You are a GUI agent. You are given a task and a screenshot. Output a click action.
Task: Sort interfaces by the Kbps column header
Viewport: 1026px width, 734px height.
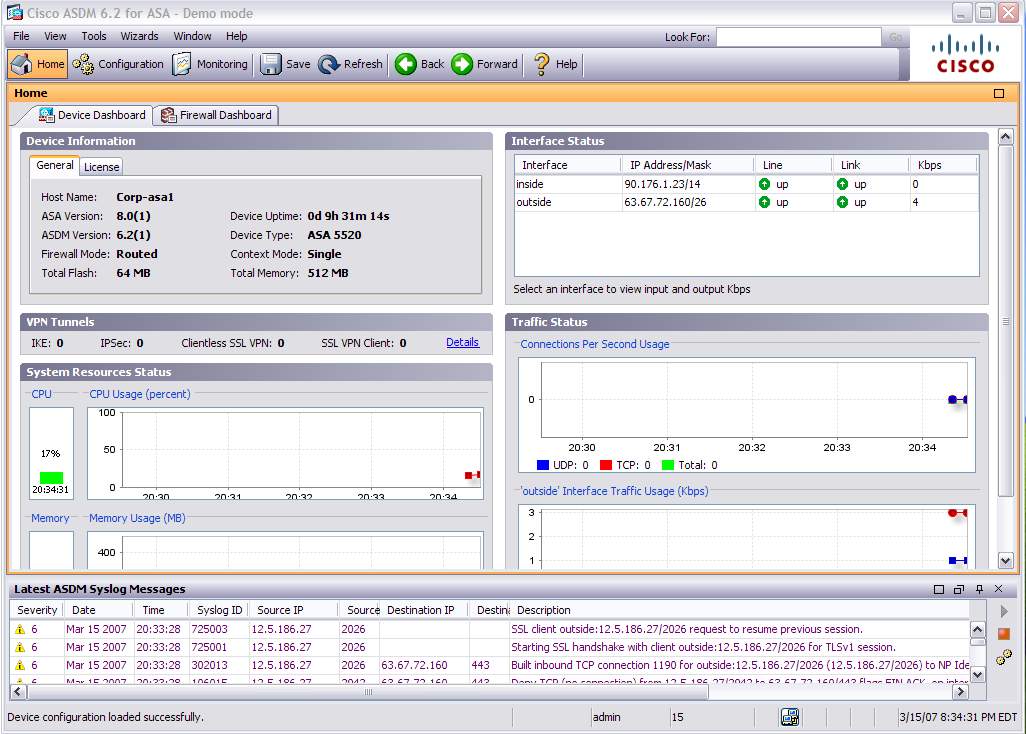(944, 165)
